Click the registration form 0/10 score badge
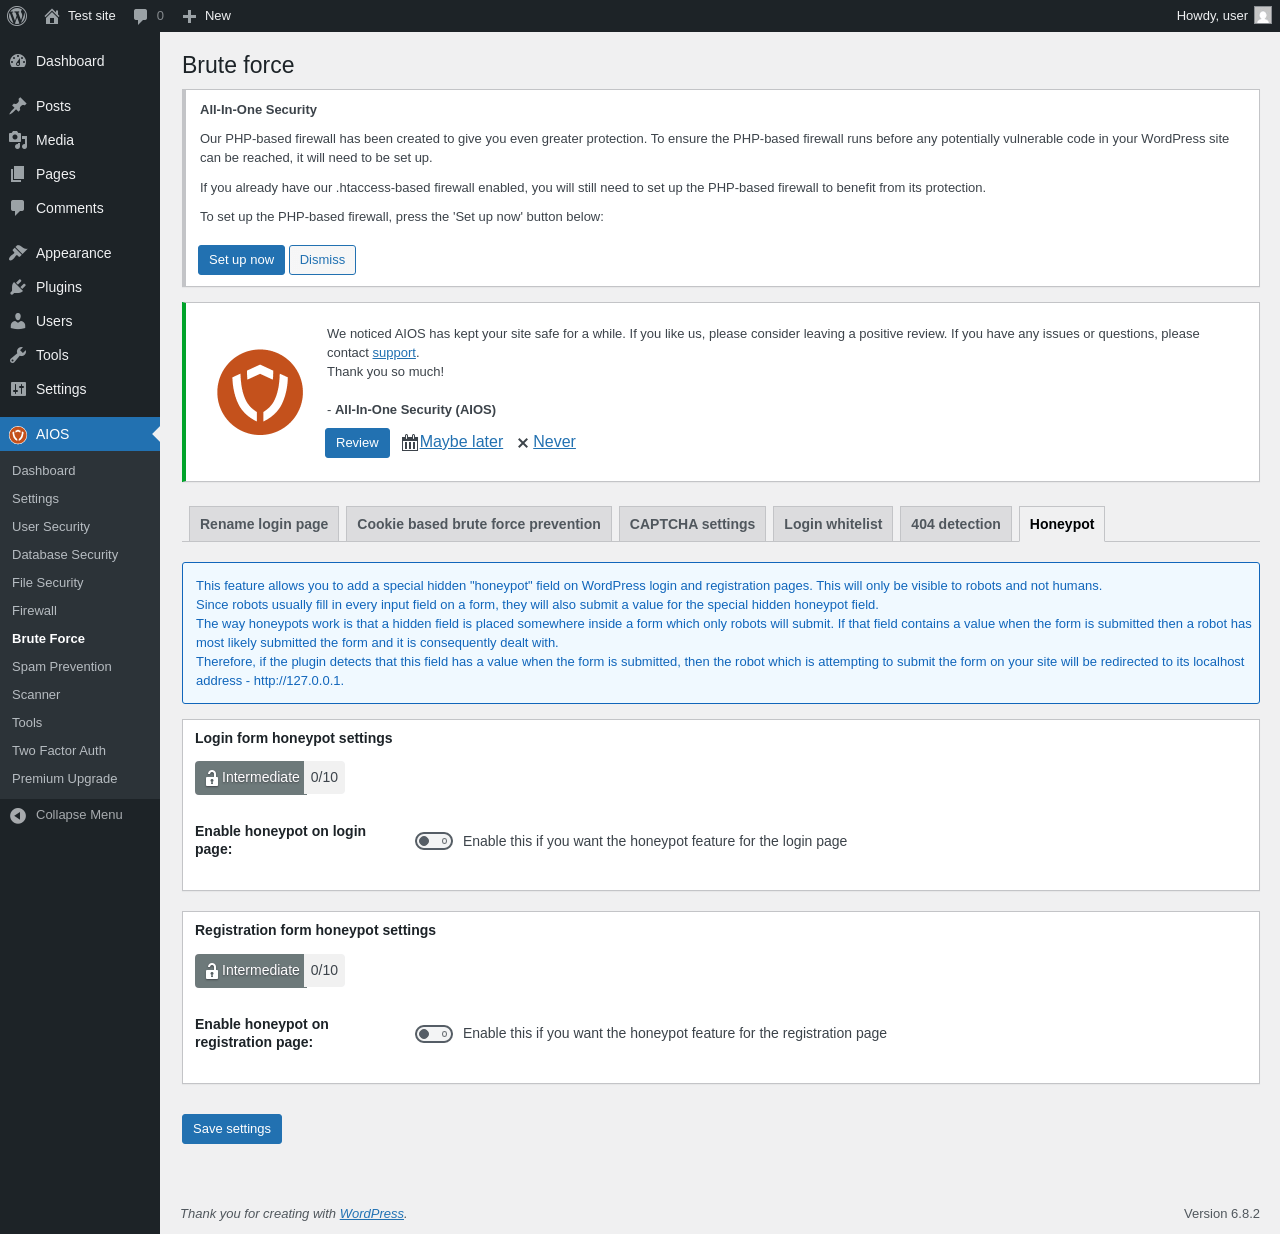Screen dimensions: 1280x1234 point(324,971)
